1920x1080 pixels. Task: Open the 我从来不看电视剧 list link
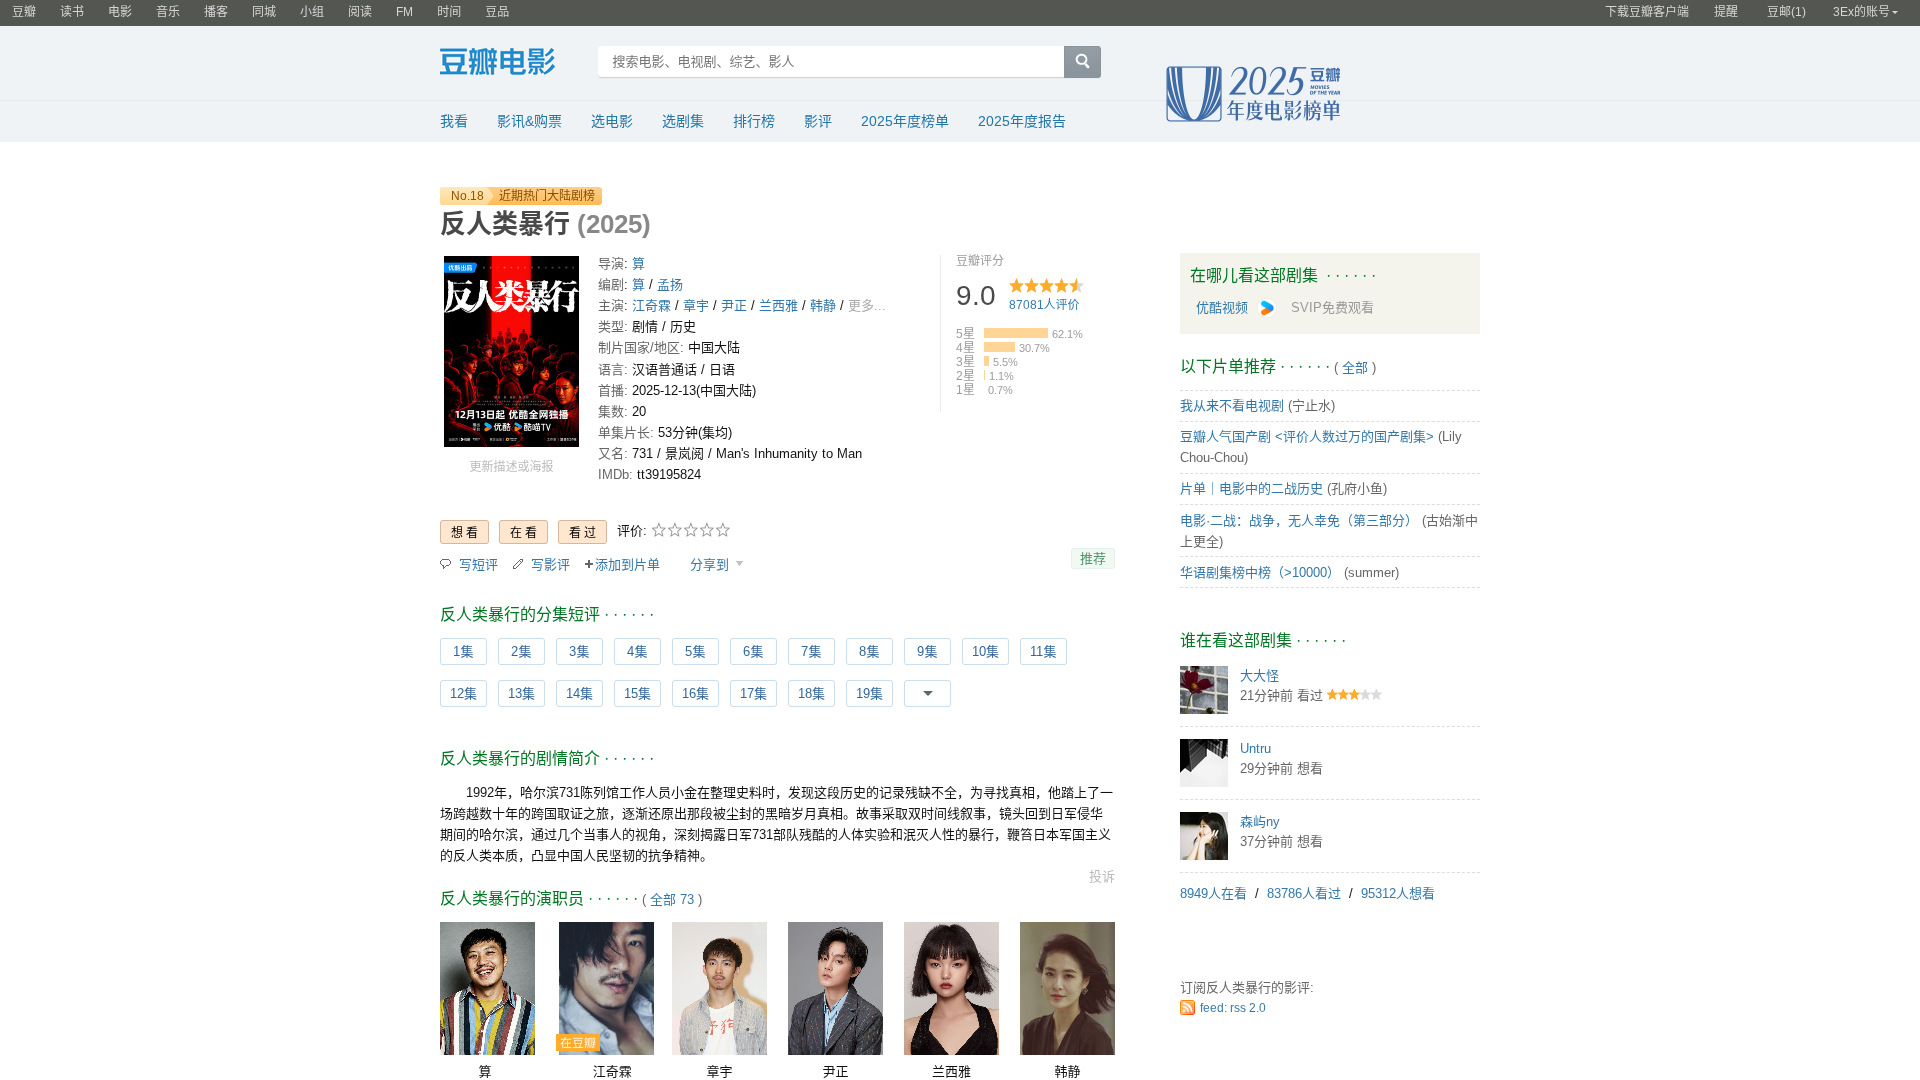coord(1232,406)
